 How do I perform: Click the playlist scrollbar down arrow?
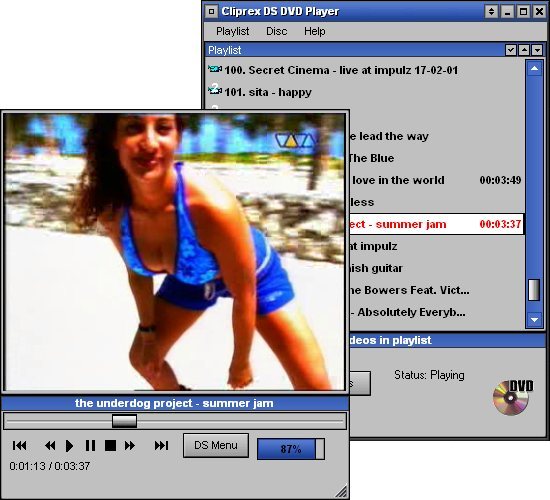click(534, 320)
